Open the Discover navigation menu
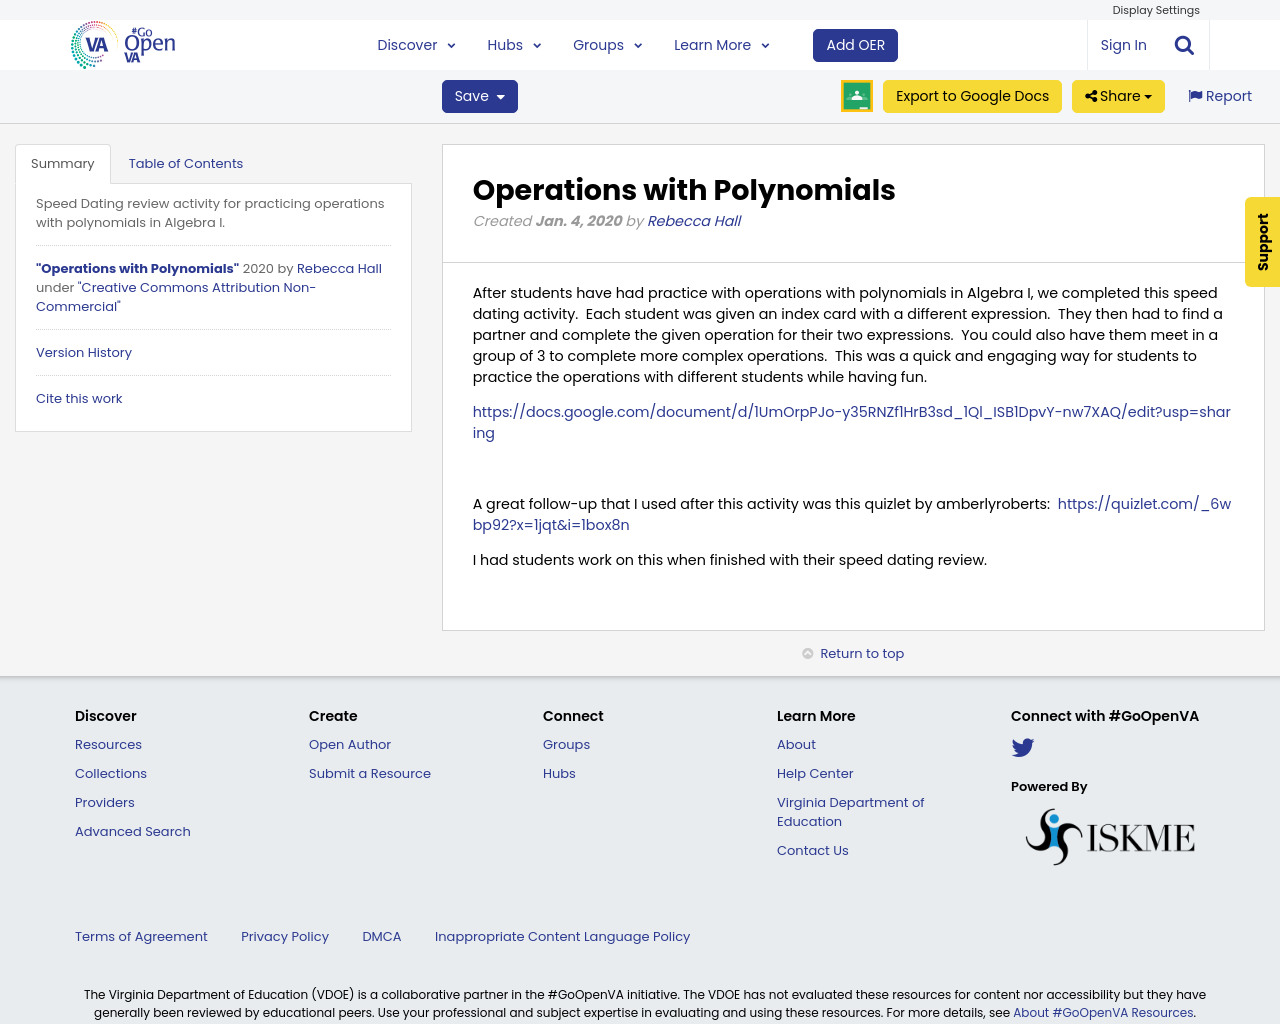 point(416,44)
